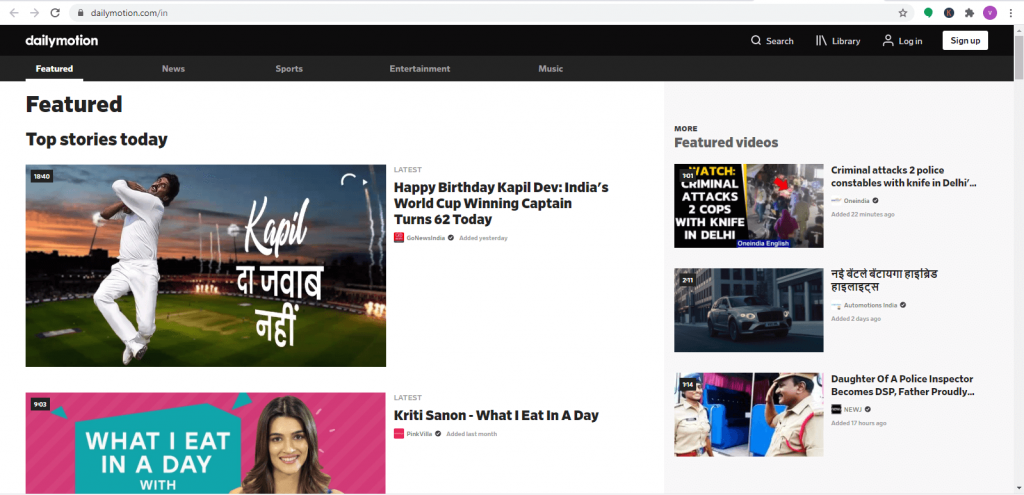Click the 'Added 2 days ago' text

tap(856, 319)
